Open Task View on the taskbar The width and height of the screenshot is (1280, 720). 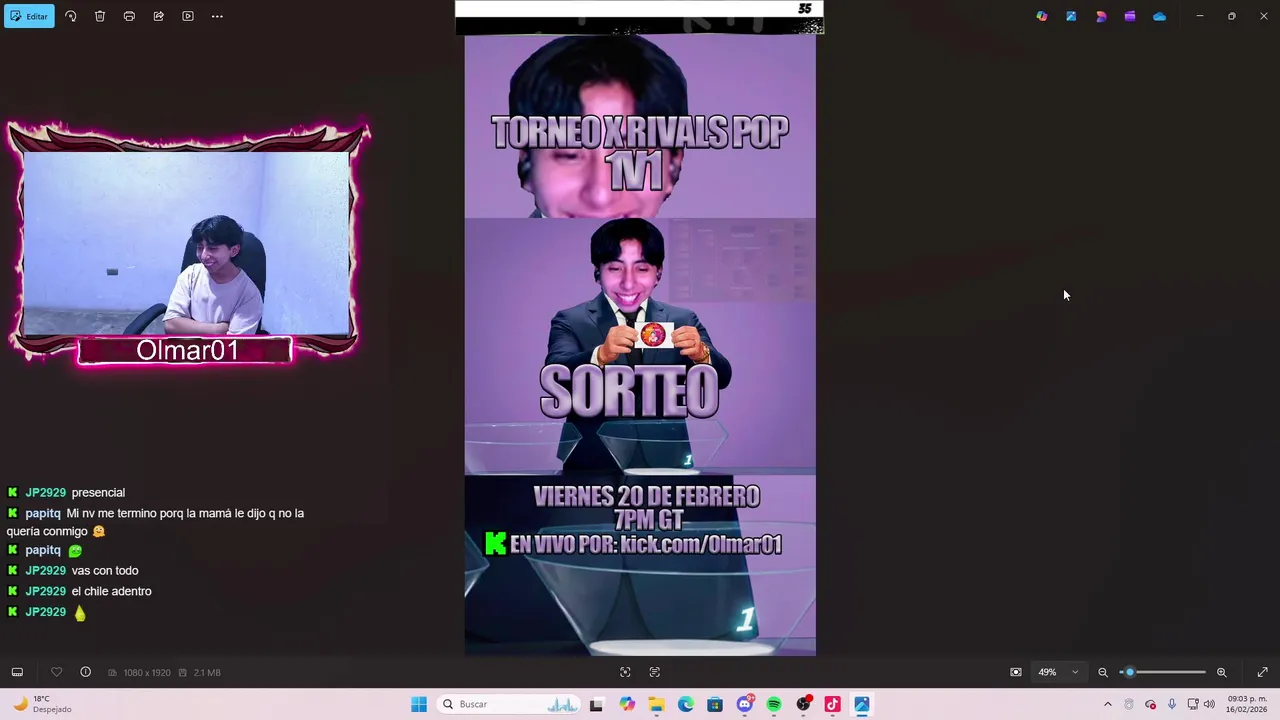[597, 704]
